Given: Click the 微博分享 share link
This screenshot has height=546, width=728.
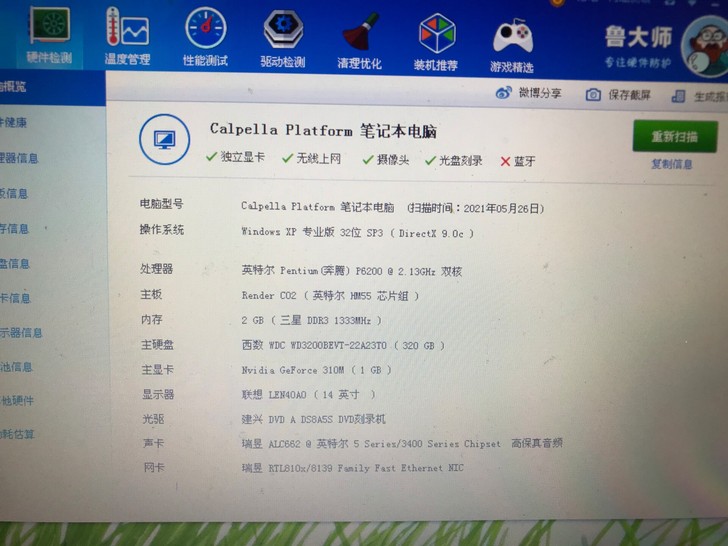Looking at the screenshot, I should pos(540,93).
